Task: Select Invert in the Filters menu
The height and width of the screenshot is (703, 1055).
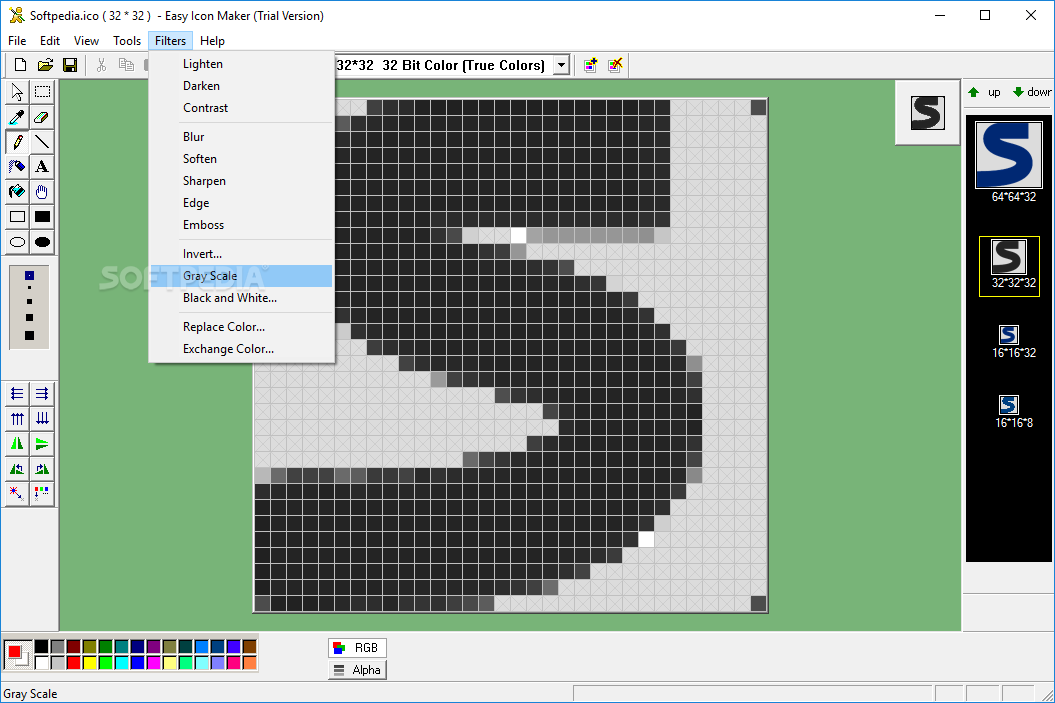Action: point(241,254)
